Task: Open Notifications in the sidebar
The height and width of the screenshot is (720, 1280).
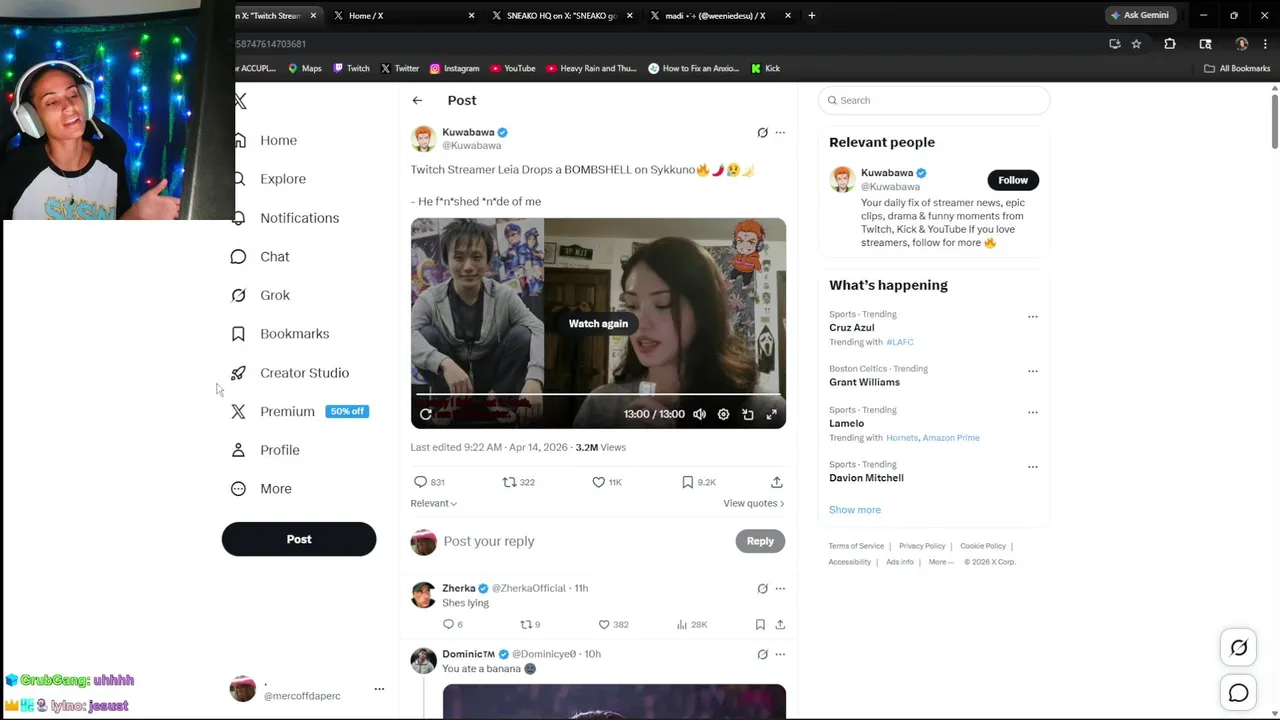Action: (x=299, y=218)
